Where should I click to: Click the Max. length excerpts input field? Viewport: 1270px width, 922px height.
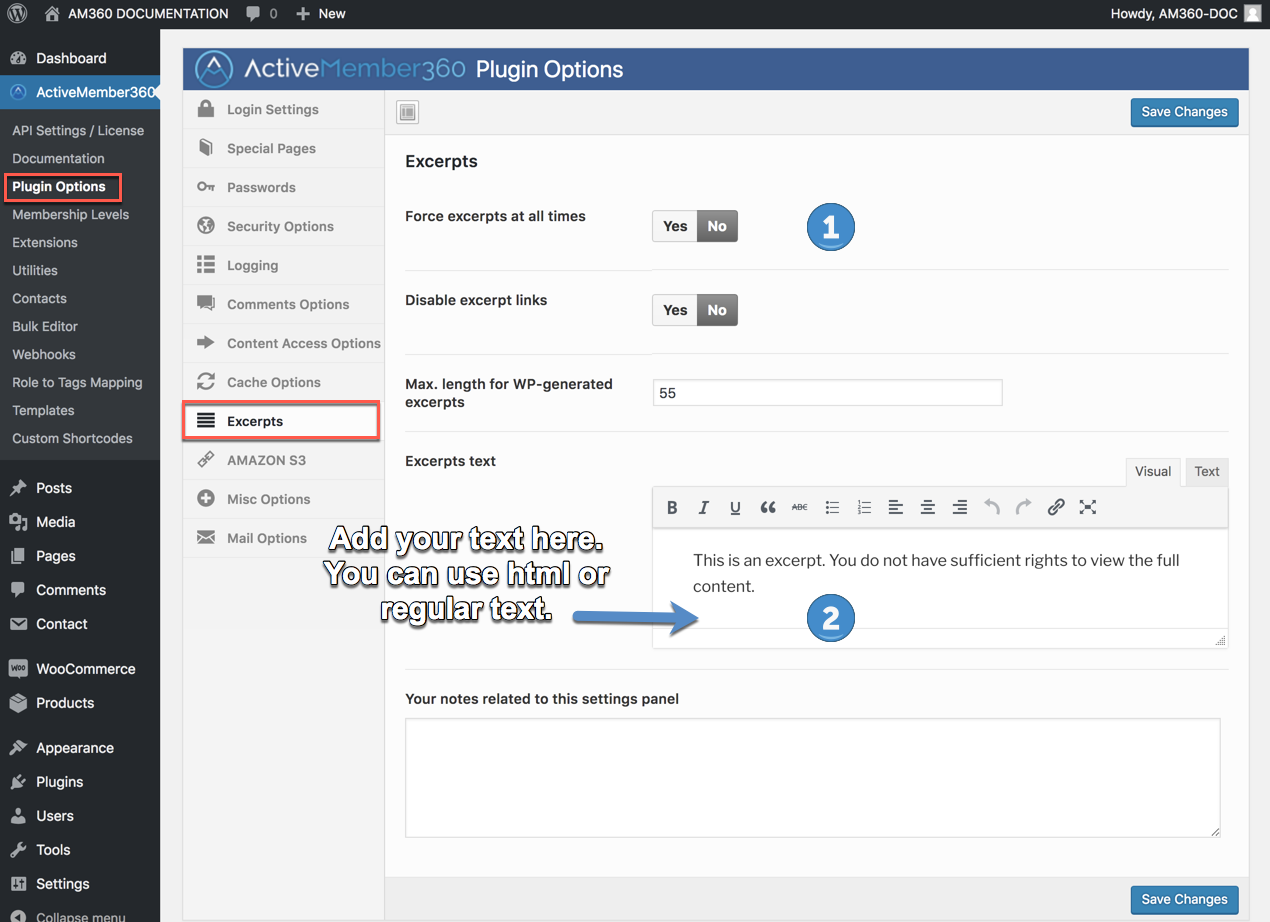[x=827, y=393]
